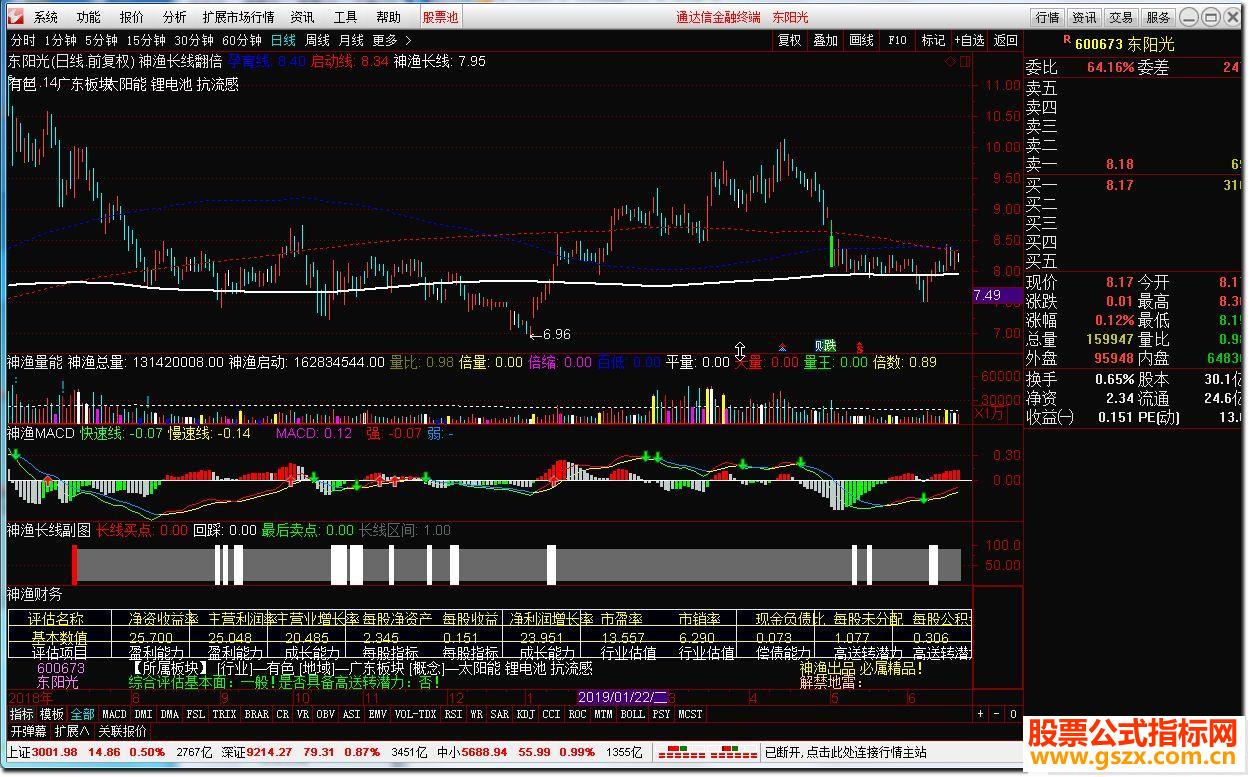
Task: Apply the FSL indicator
Action: [x=196, y=714]
